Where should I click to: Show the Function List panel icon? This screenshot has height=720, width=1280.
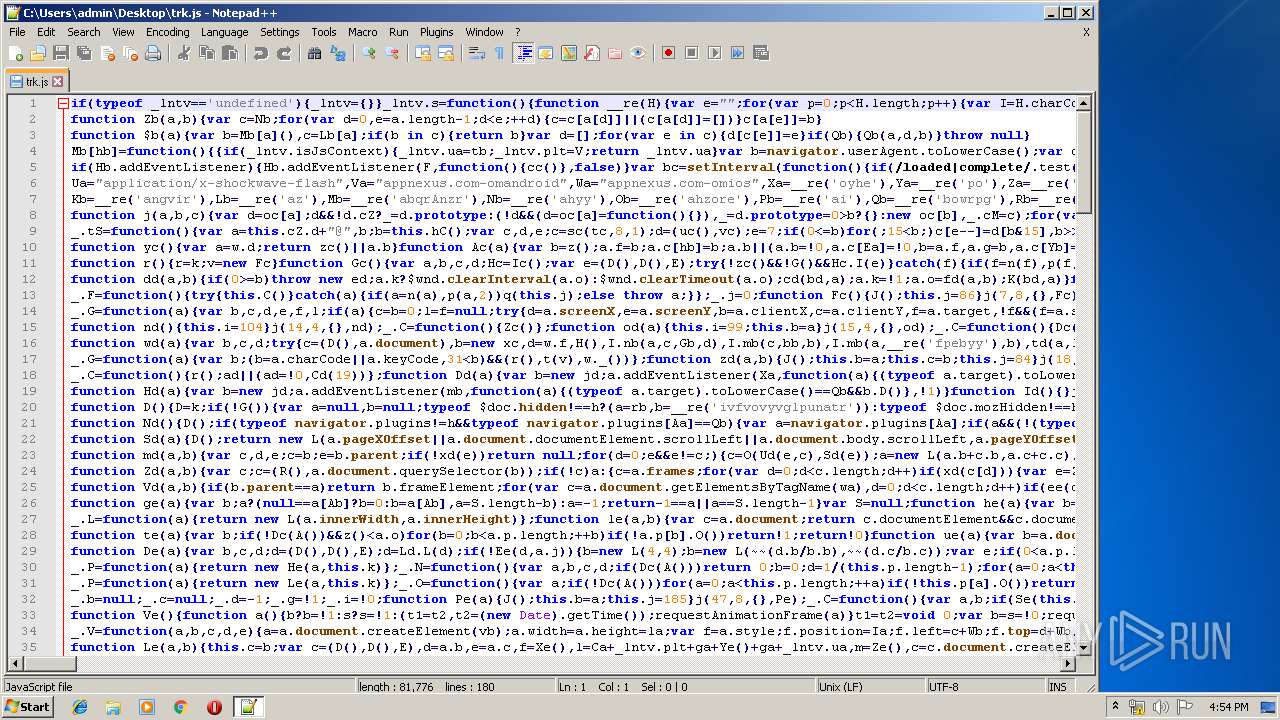(x=592, y=53)
